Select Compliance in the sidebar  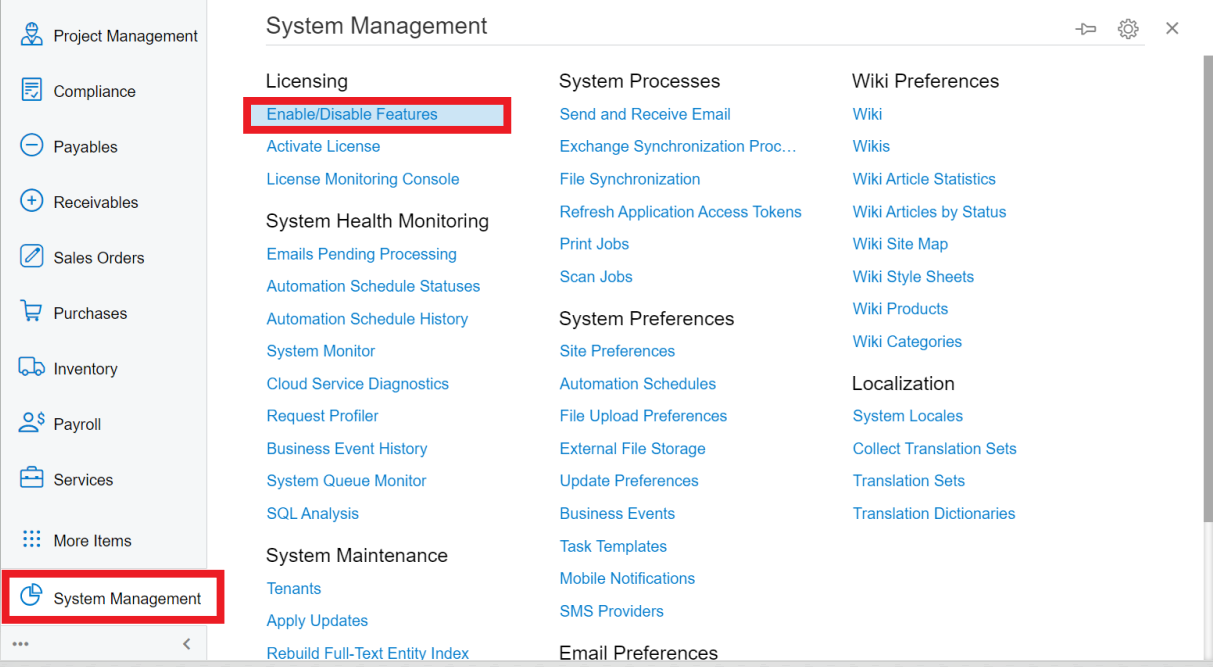pyautogui.click(x=93, y=90)
